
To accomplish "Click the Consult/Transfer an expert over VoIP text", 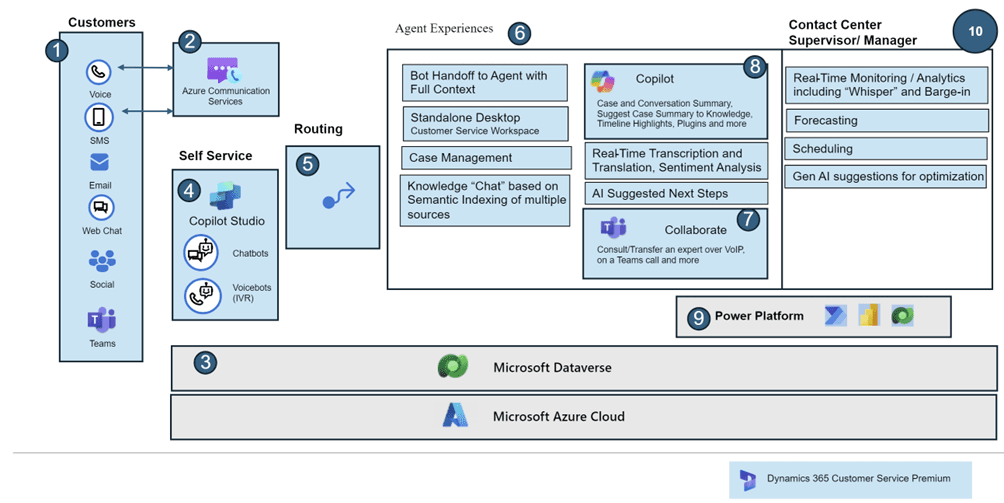I will coord(671,255).
